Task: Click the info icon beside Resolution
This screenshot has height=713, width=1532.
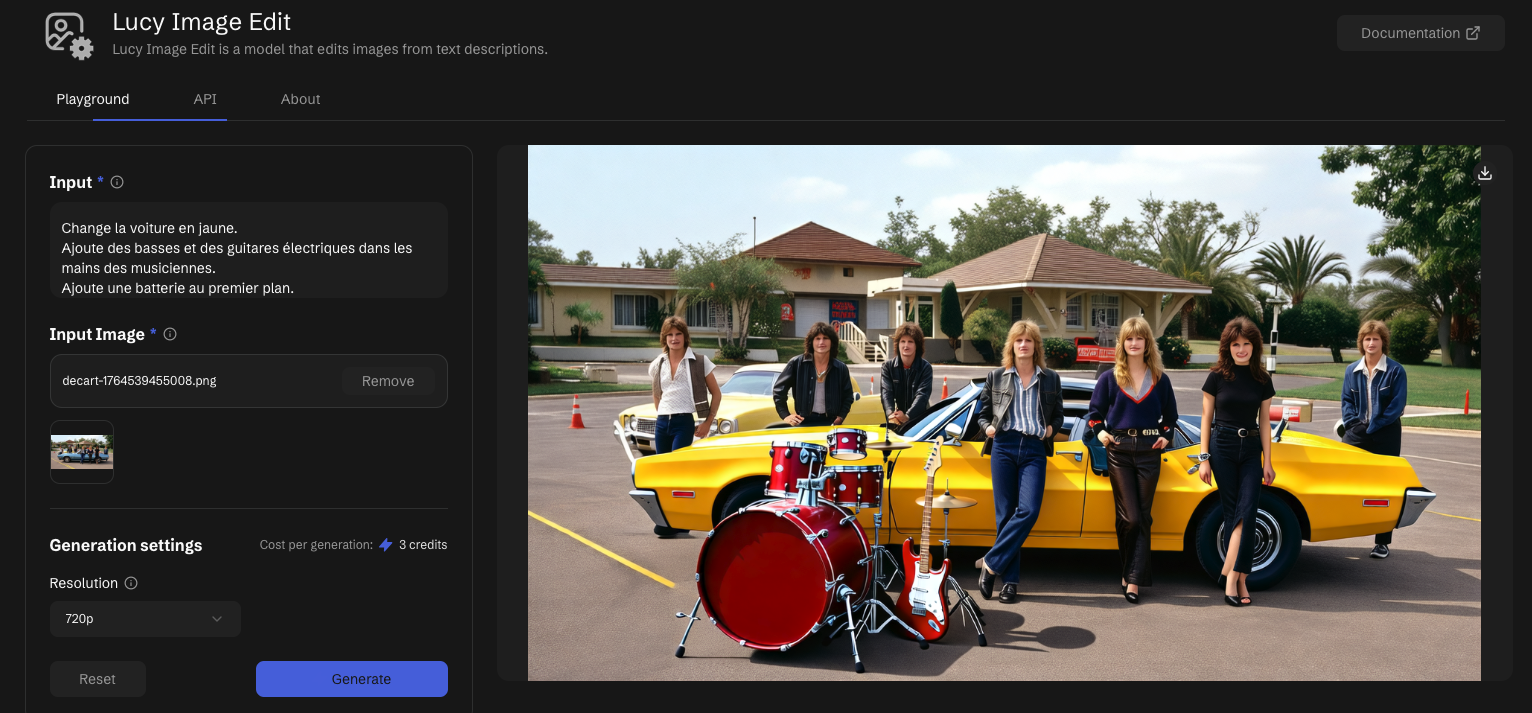Action: point(131,583)
